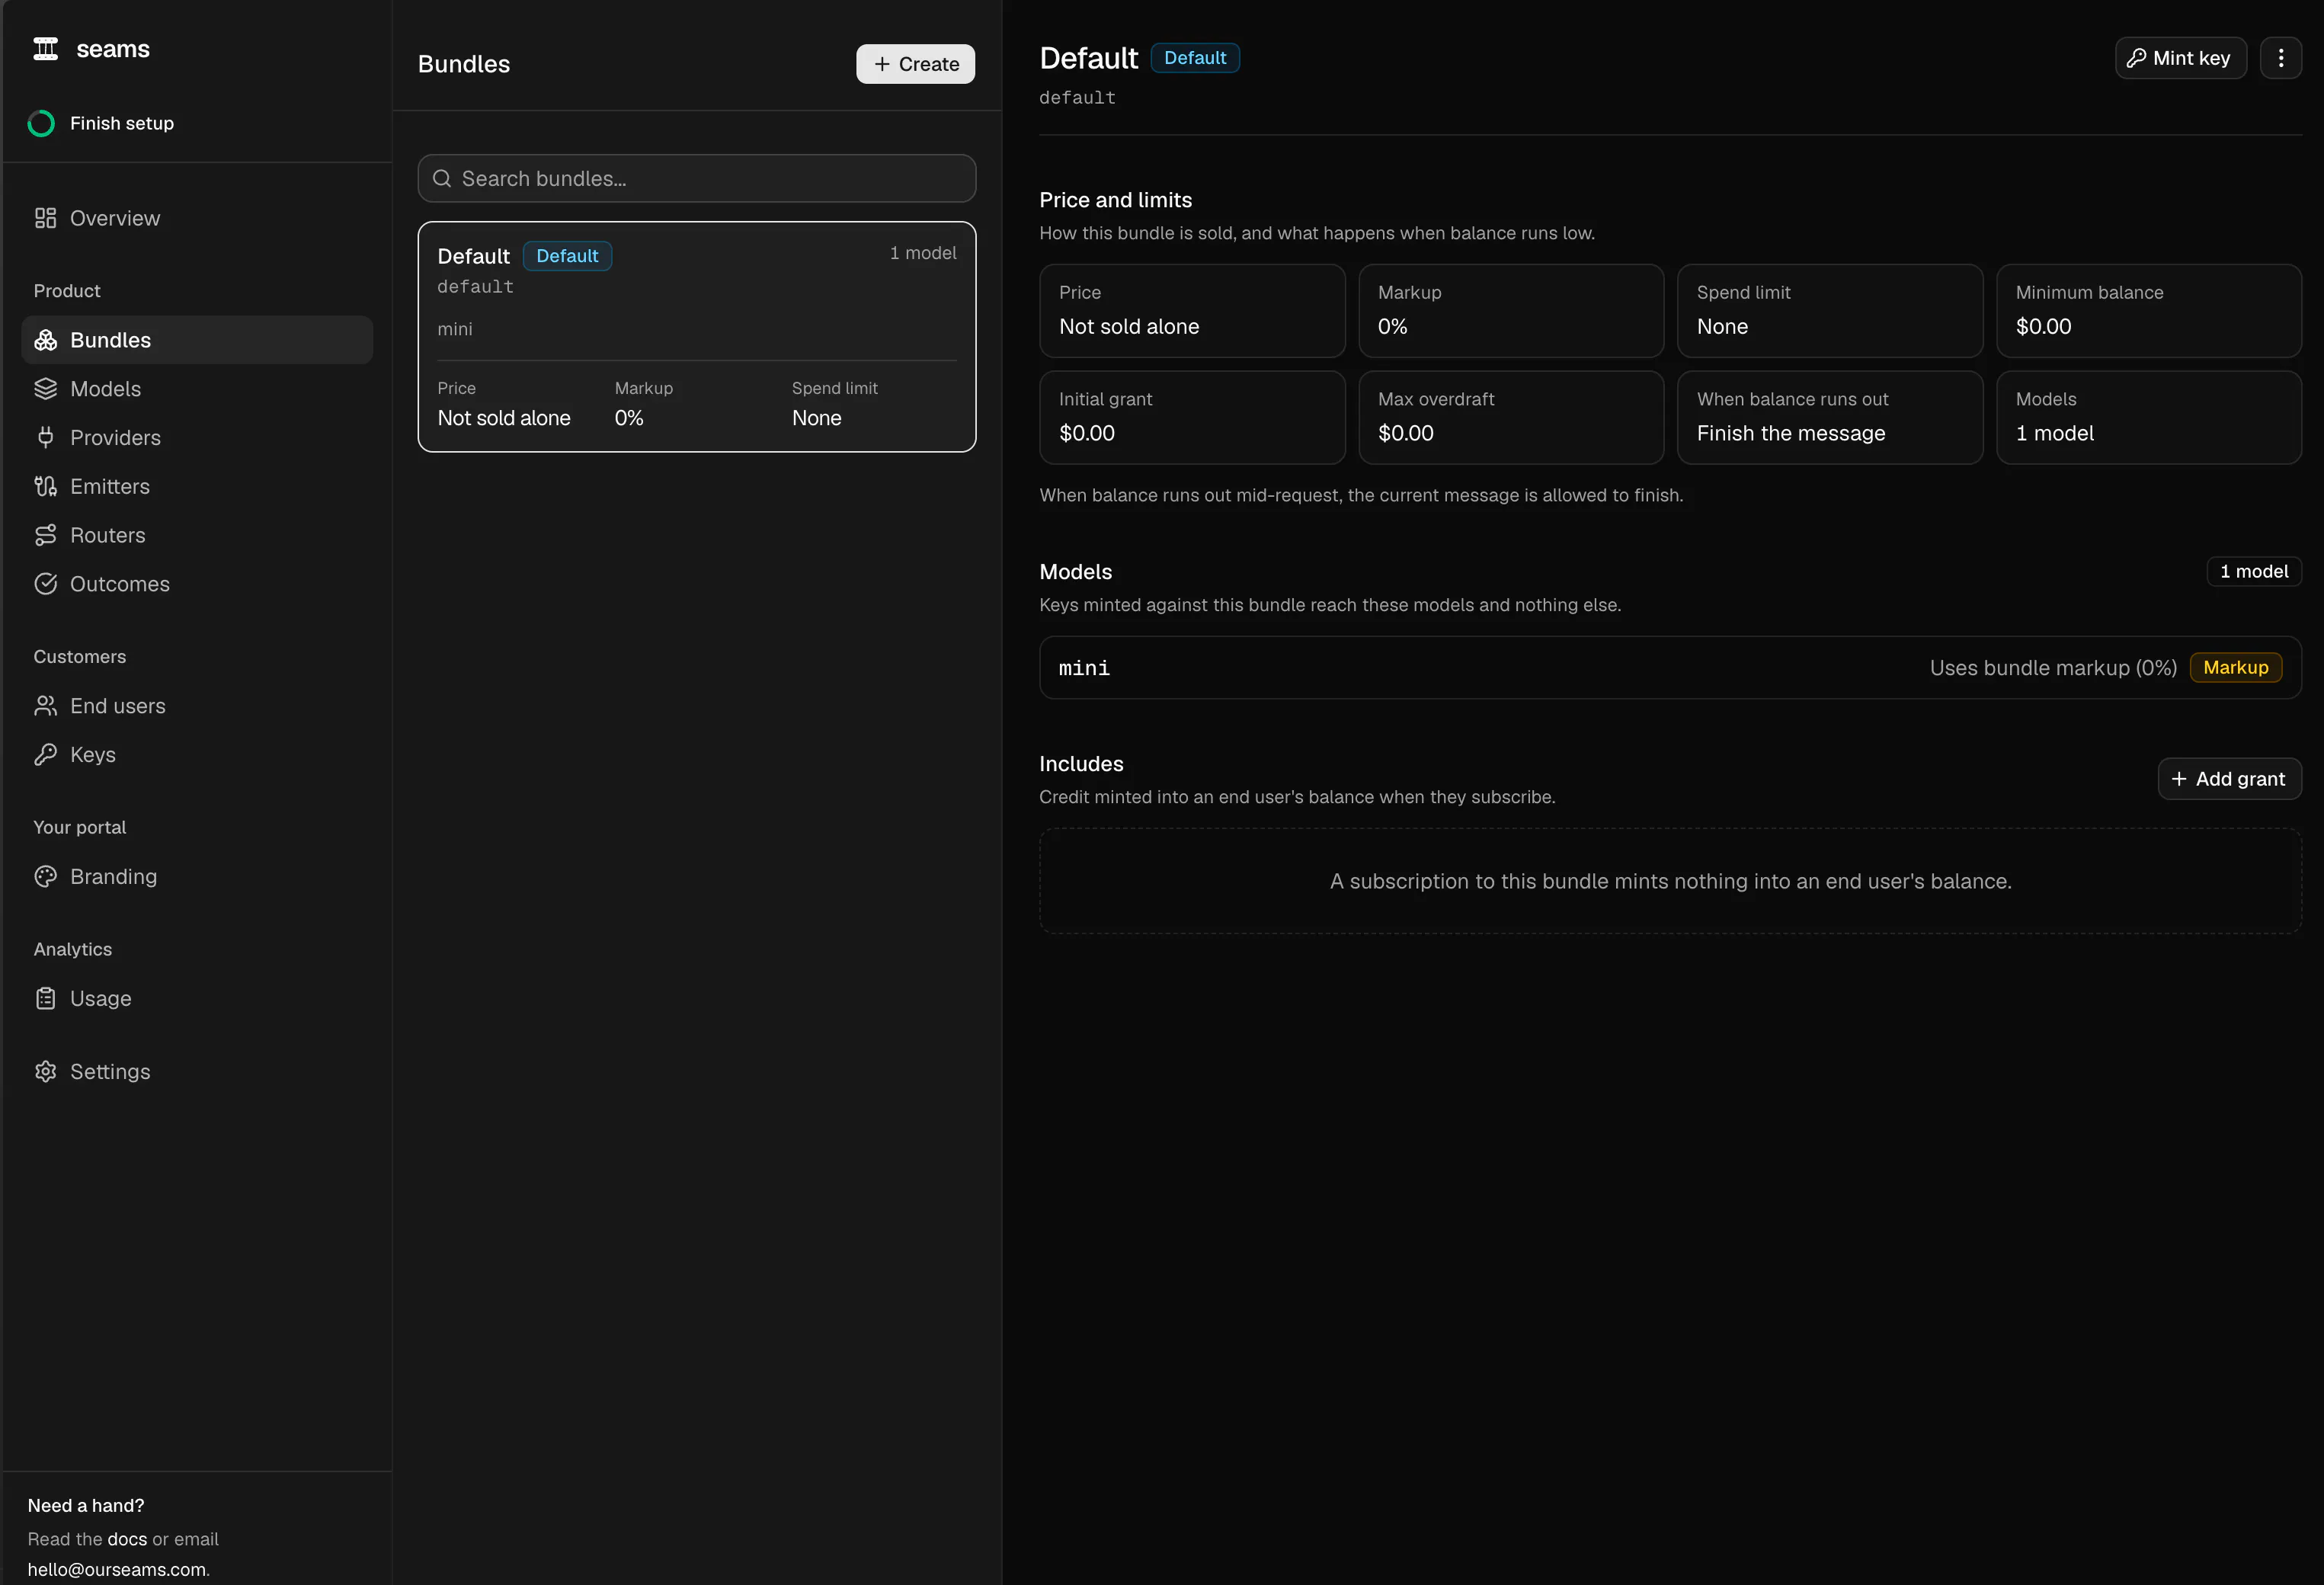2324x1585 pixels.
Task: Click the Finish setup progress ring
Action: point(41,123)
